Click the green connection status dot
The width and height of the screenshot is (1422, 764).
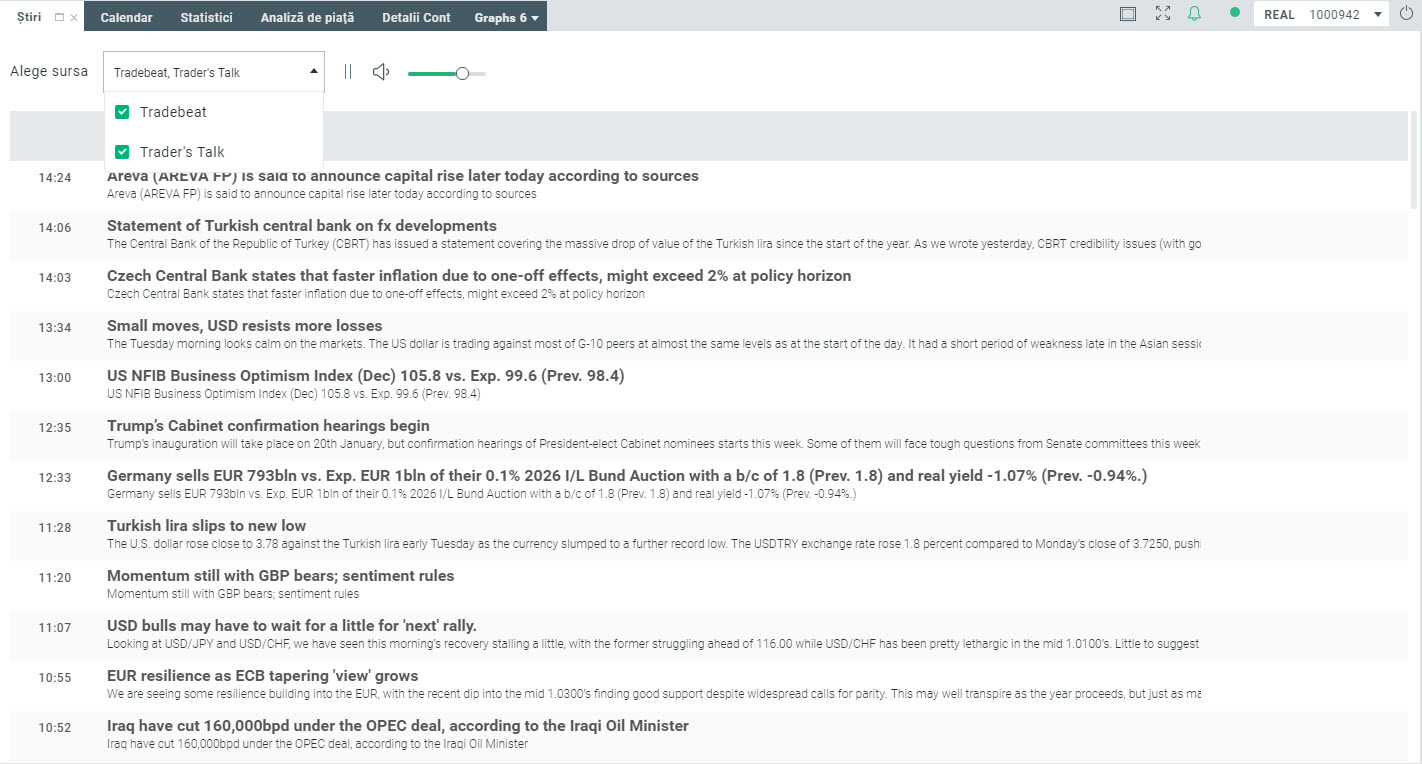pos(1234,13)
